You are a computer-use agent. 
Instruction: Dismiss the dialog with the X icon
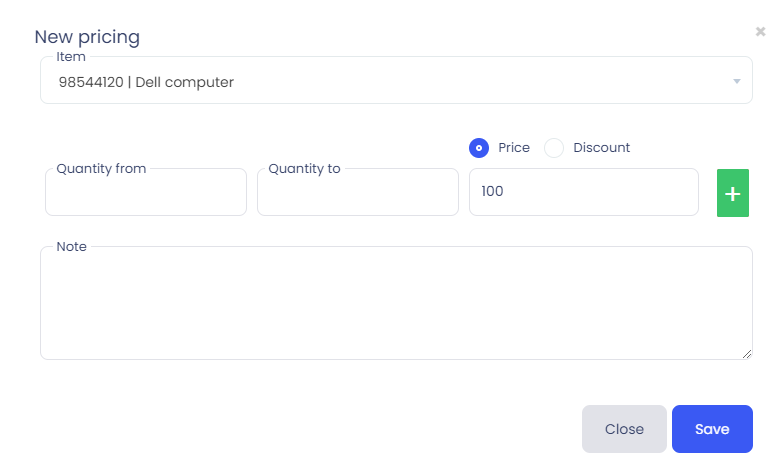[760, 32]
